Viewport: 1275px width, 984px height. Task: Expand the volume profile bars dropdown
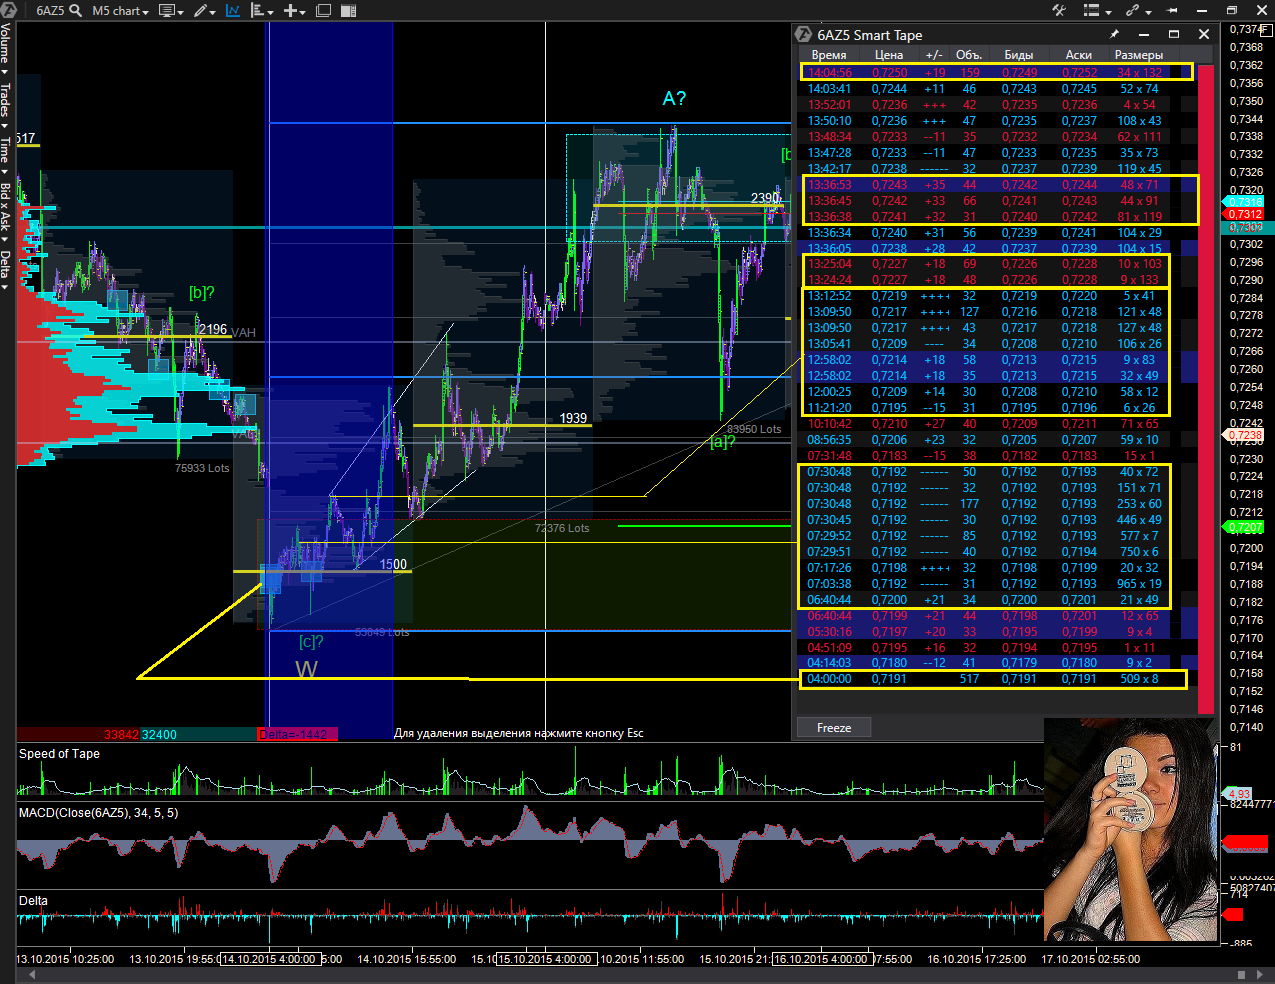262,11
